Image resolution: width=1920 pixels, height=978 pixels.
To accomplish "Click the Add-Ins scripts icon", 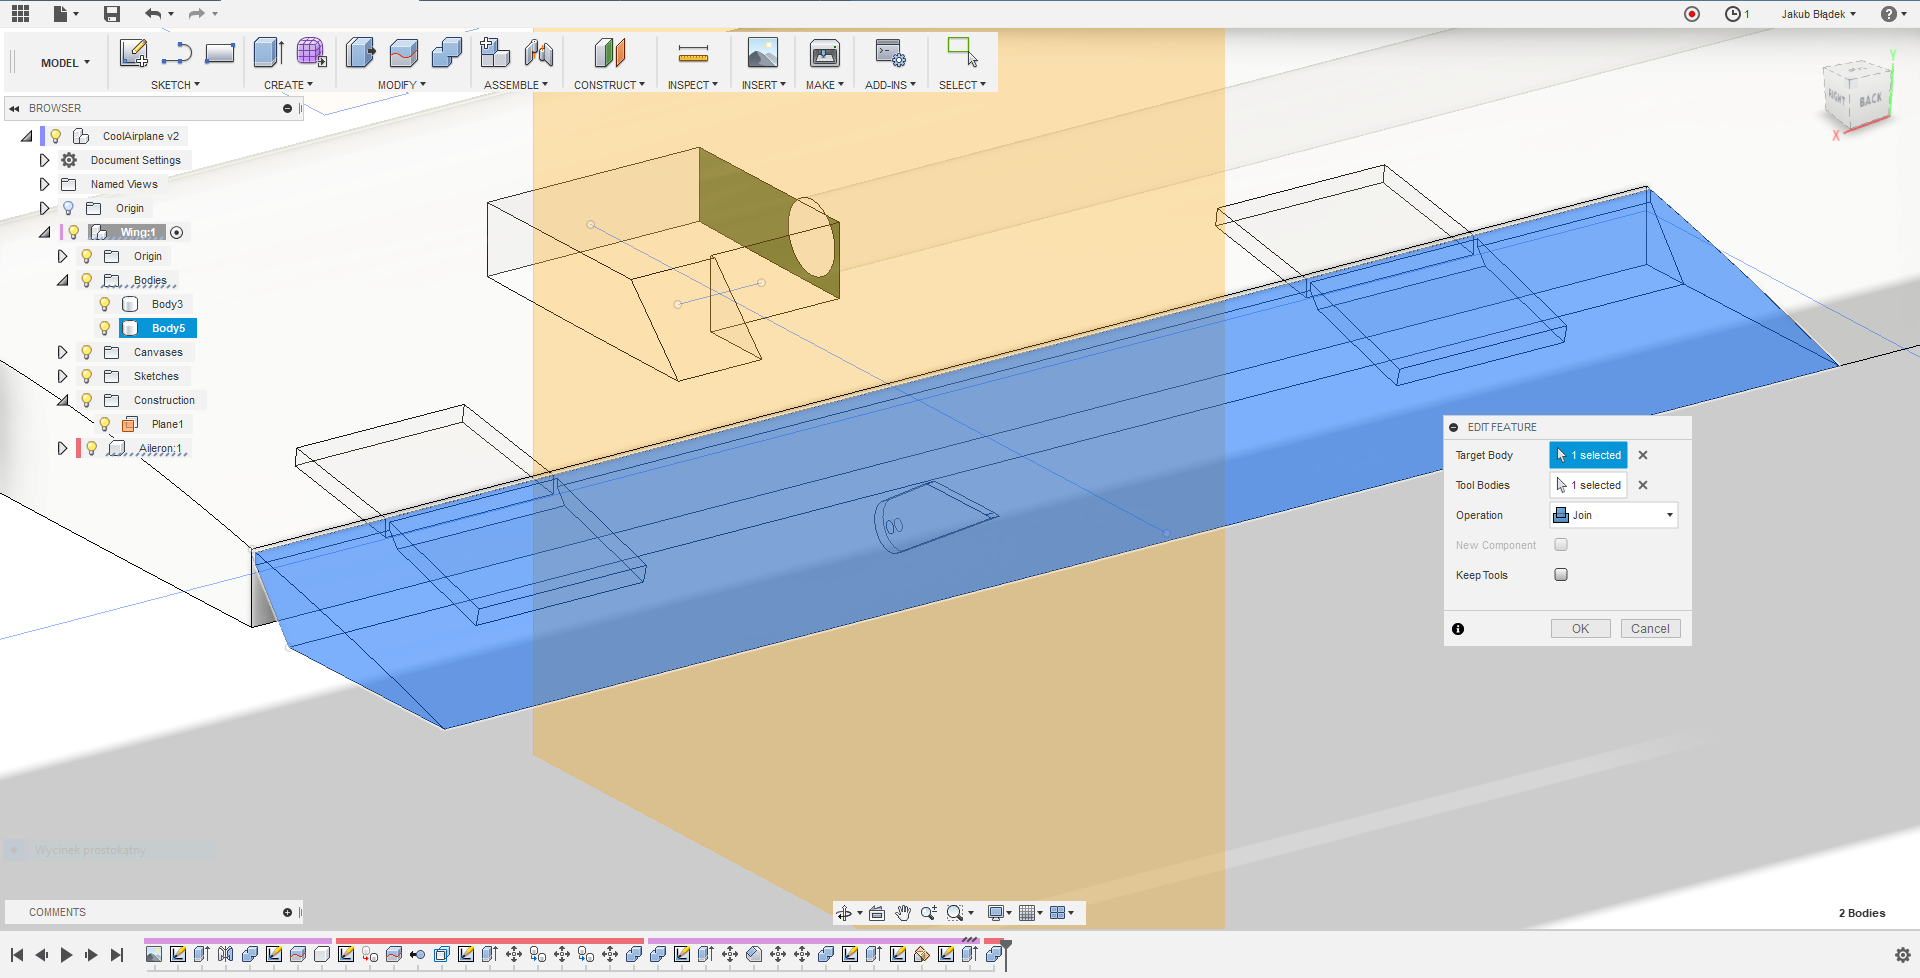I will tap(890, 53).
